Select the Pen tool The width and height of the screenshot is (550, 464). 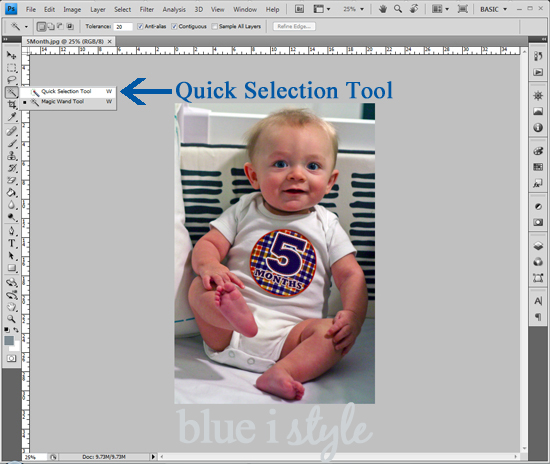[x=12, y=230]
